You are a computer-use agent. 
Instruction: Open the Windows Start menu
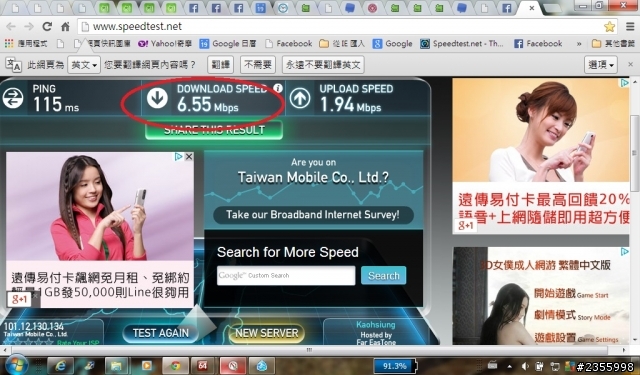click(x=16, y=365)
